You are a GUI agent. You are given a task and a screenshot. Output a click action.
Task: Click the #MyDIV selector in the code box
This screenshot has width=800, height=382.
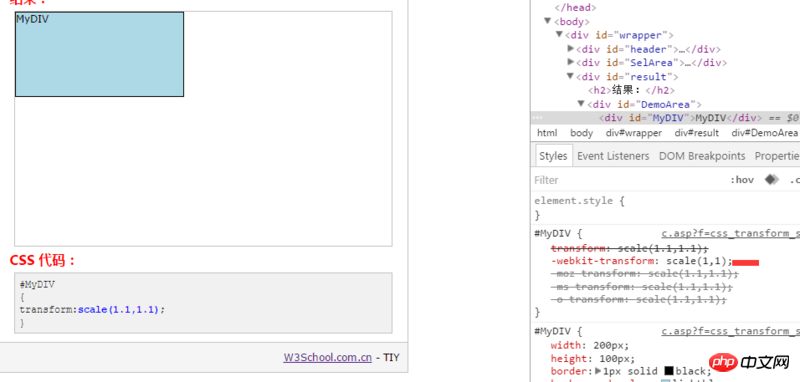point(37,285)
